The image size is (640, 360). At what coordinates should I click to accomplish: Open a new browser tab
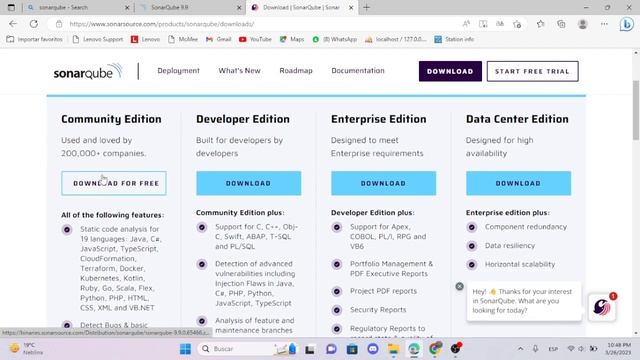coord(366,7)
